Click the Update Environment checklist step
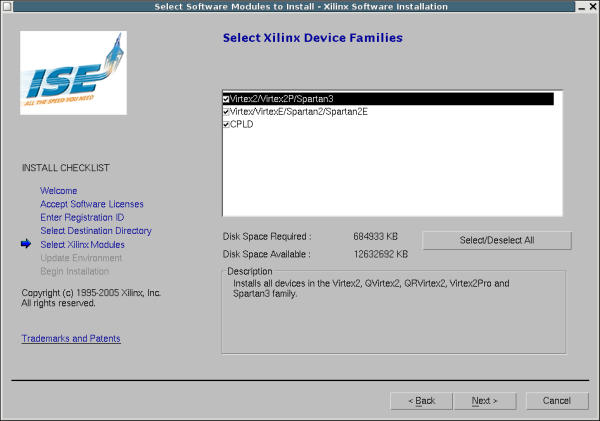Viewport: 600px width, 421px height. click(81, 258)
